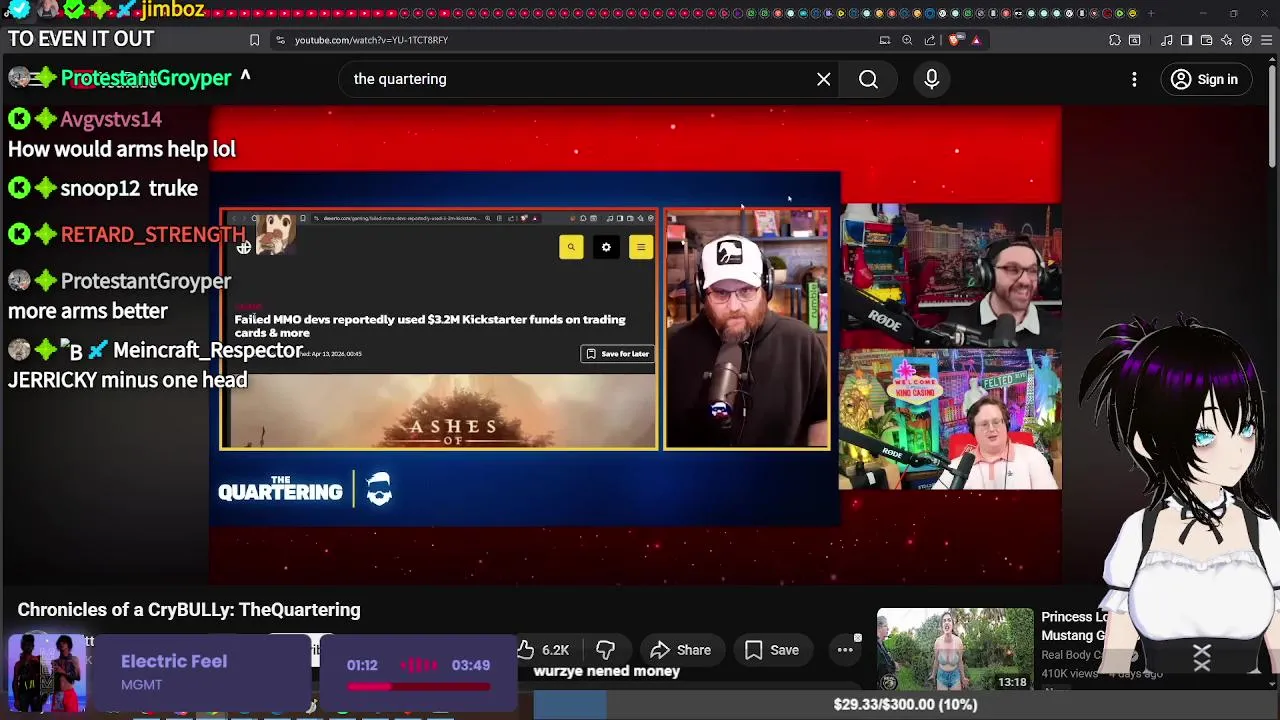
Task: Click 'Save for later' in the article
Action: click(x=617, y=354)
